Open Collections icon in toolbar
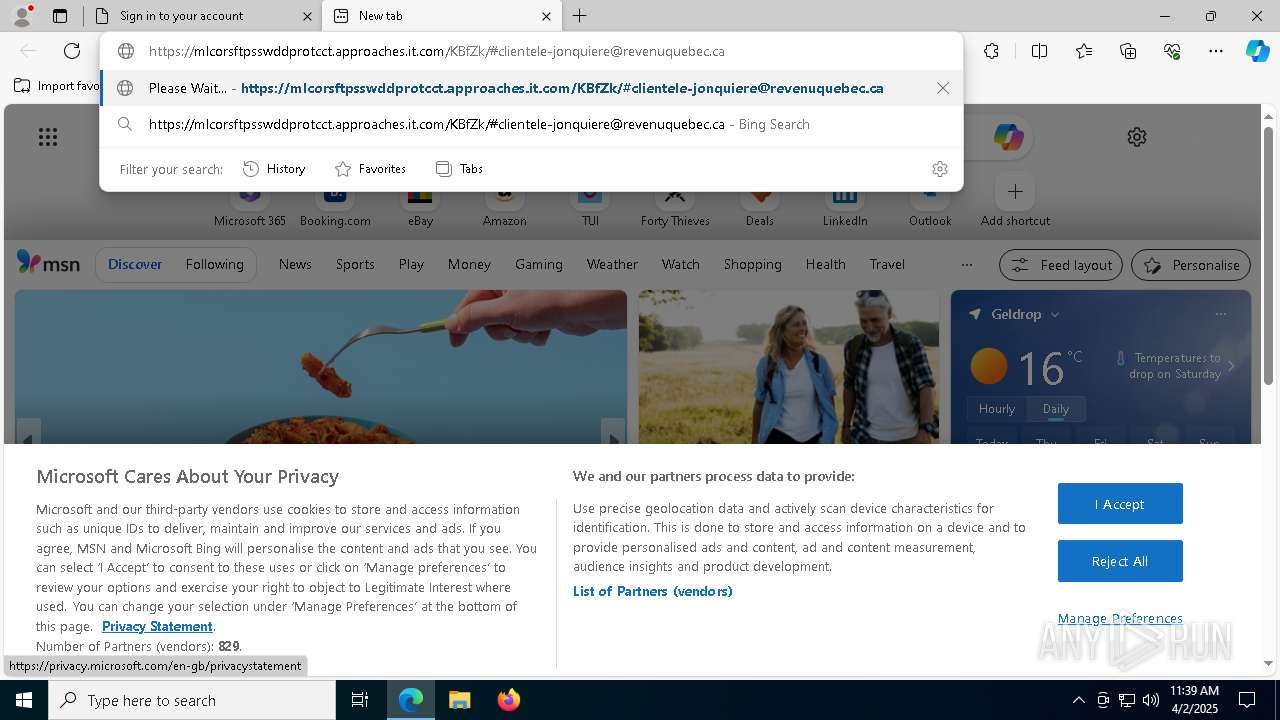This screenshot has width=1280, height=720. tap(1128, 51)
